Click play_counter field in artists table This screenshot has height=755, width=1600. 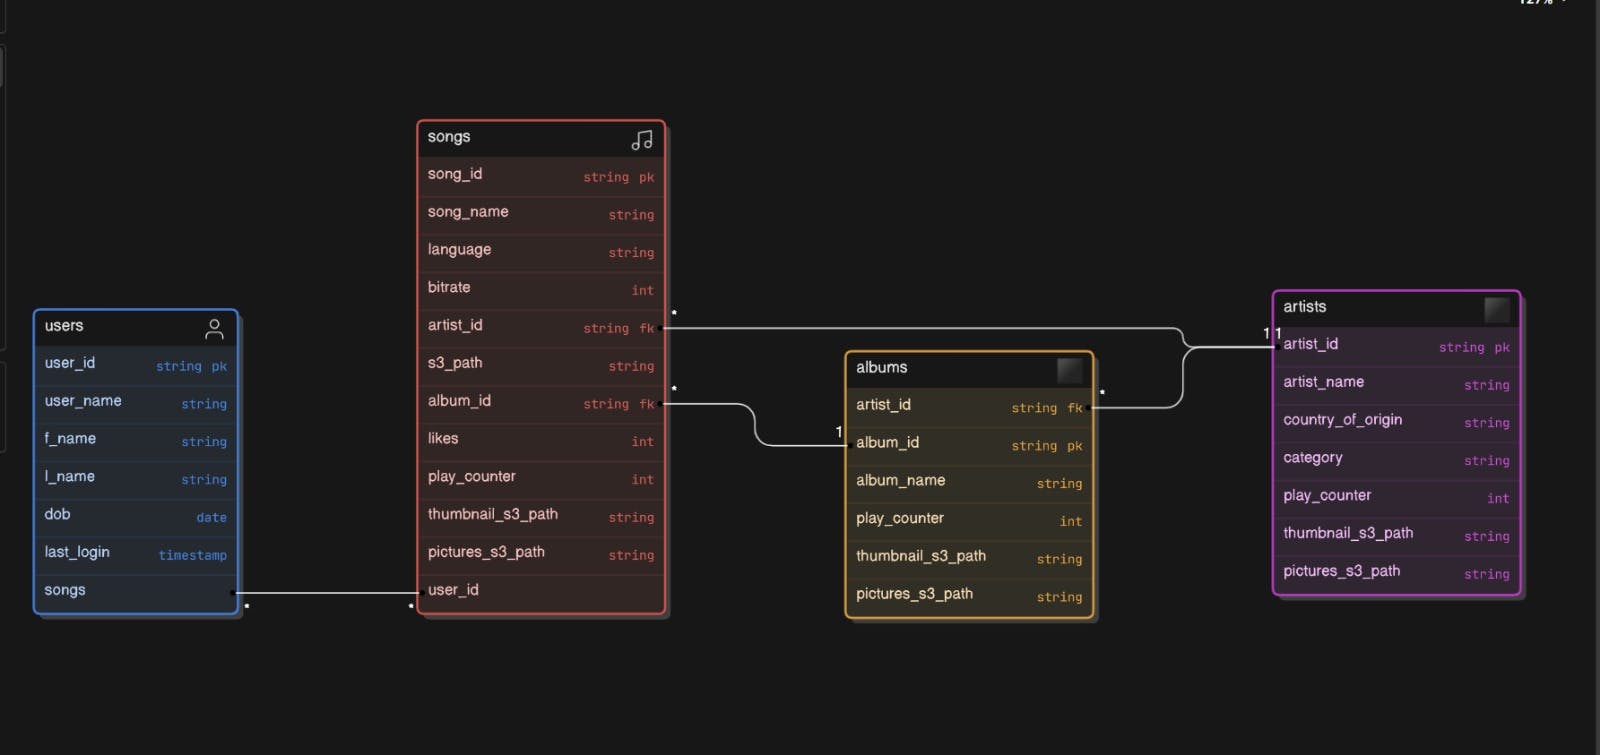[1397, 498]
